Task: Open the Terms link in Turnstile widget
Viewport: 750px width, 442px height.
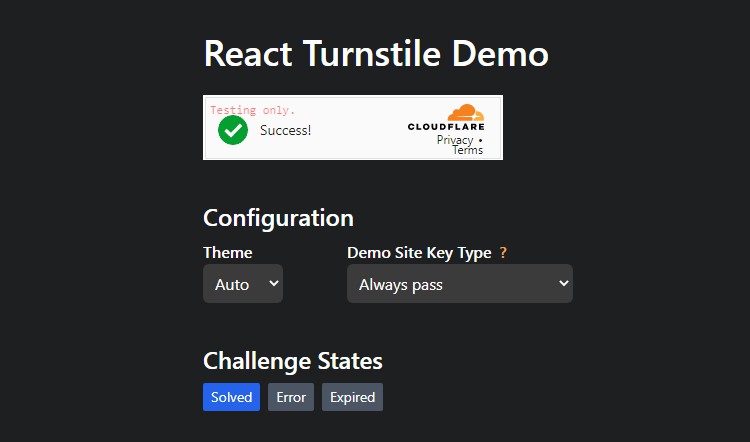Action: 467,150
